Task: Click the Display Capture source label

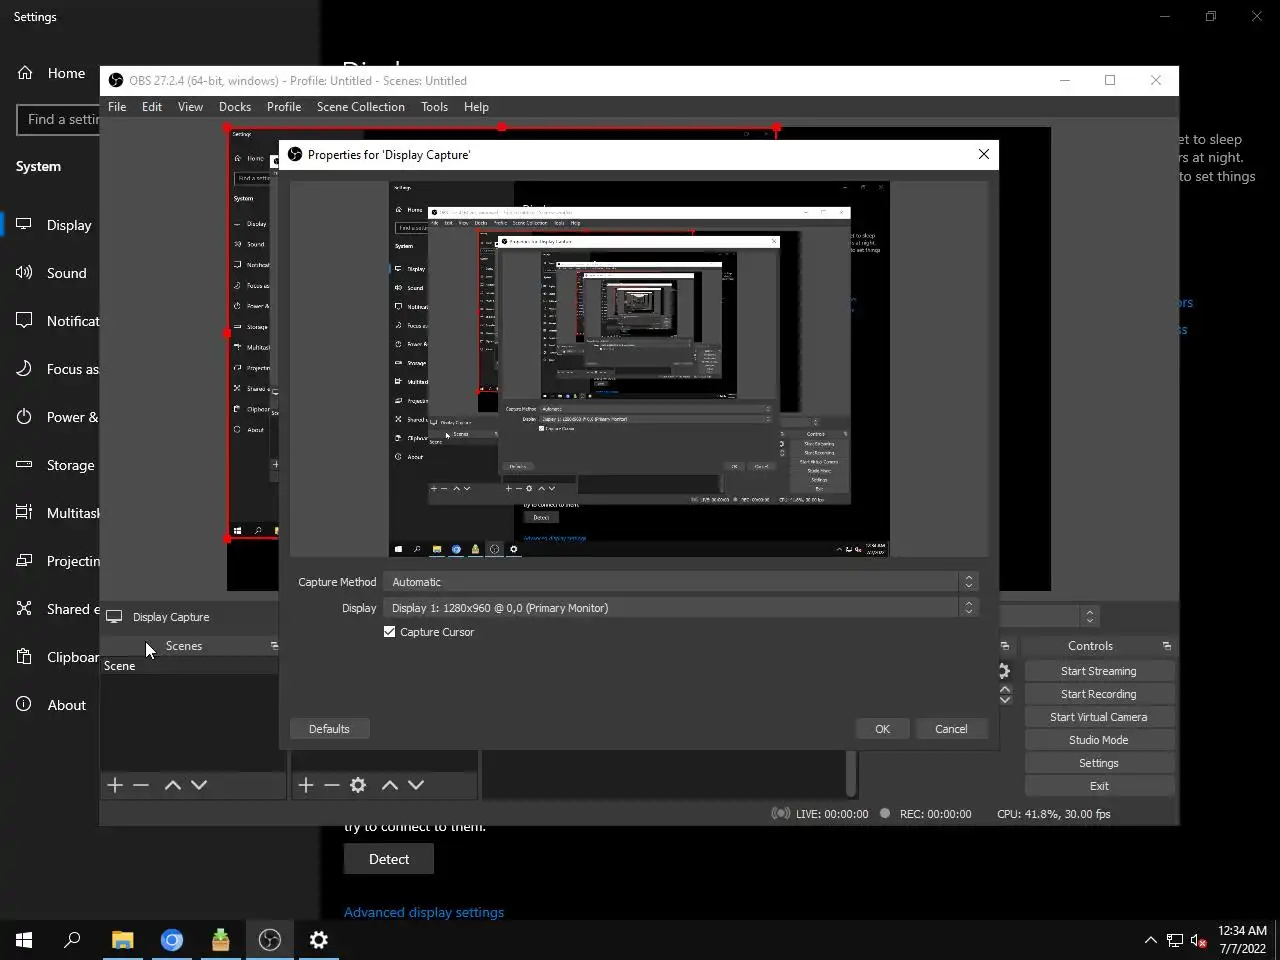Action: pos(171,617)
